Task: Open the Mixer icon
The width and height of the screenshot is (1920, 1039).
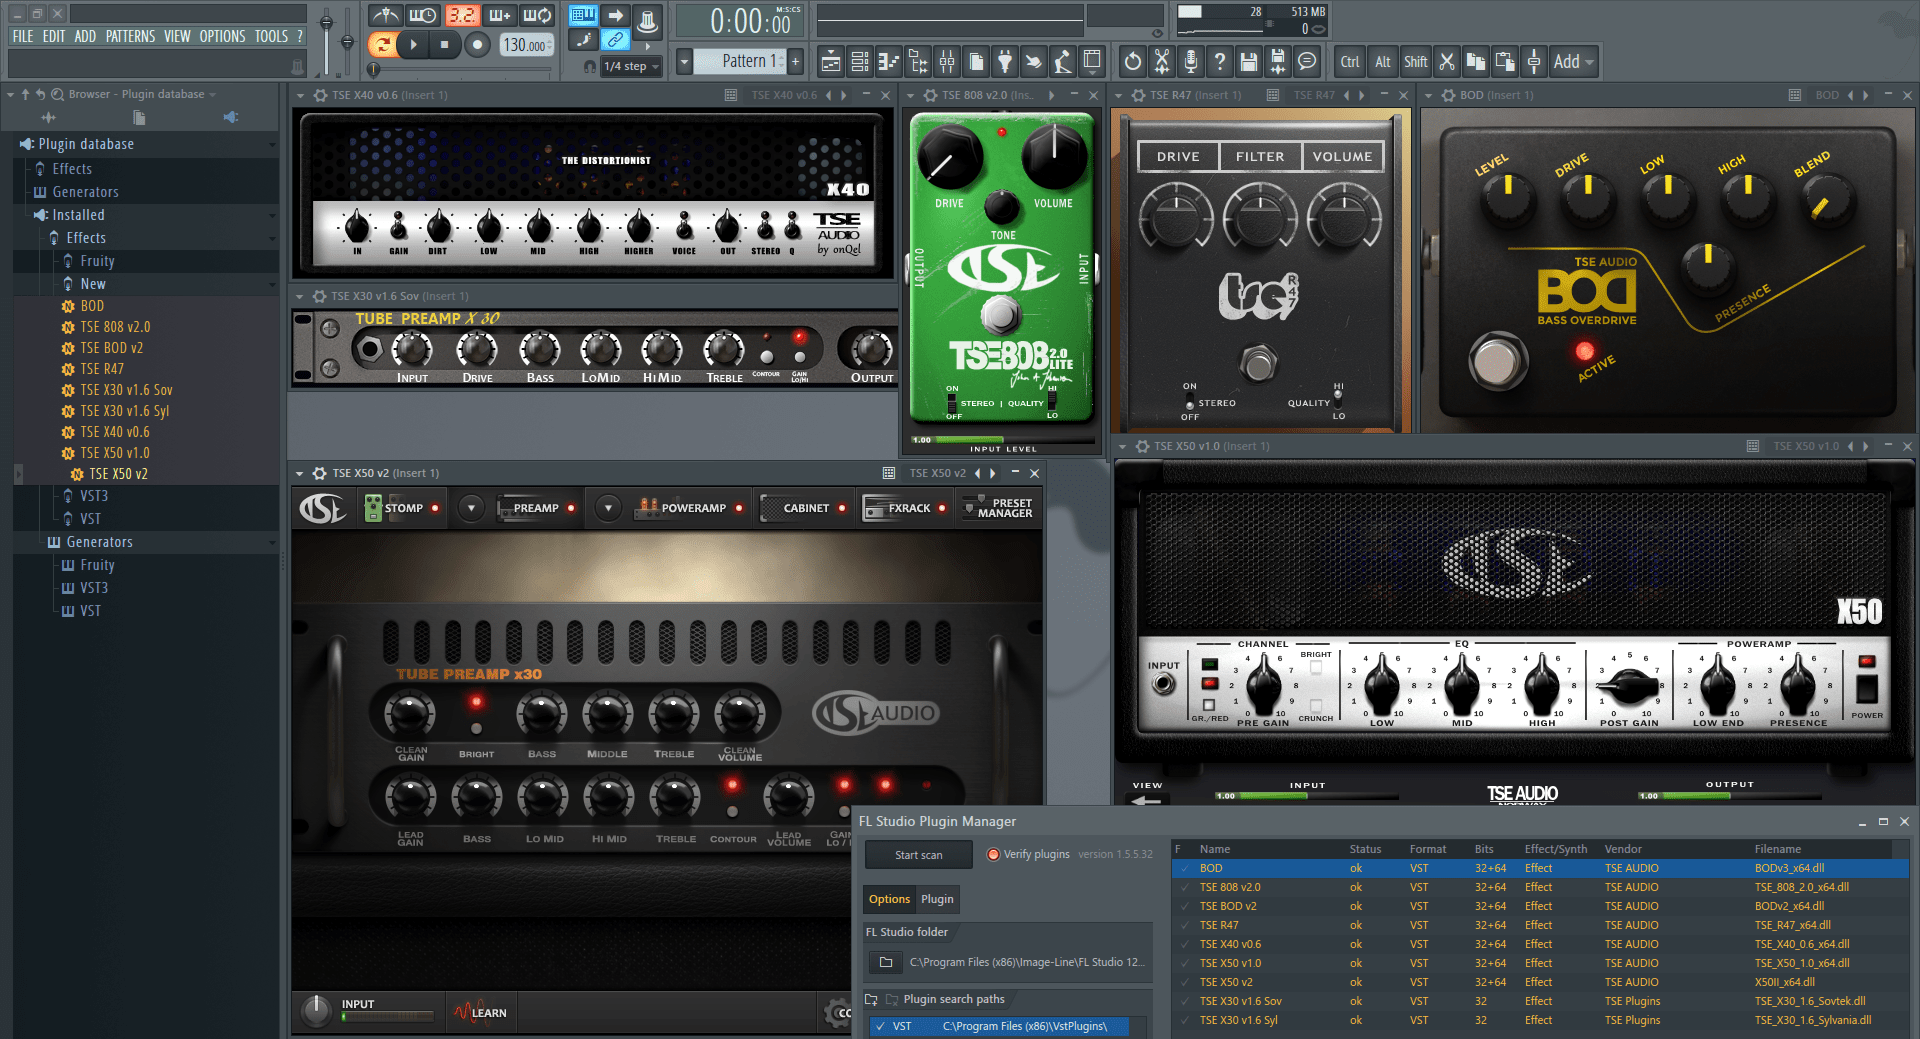Action: coord(947,62)
